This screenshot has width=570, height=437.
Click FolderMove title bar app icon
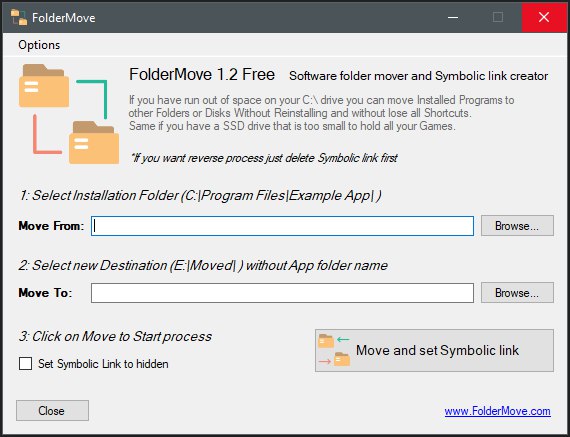(x=19, y=17)
